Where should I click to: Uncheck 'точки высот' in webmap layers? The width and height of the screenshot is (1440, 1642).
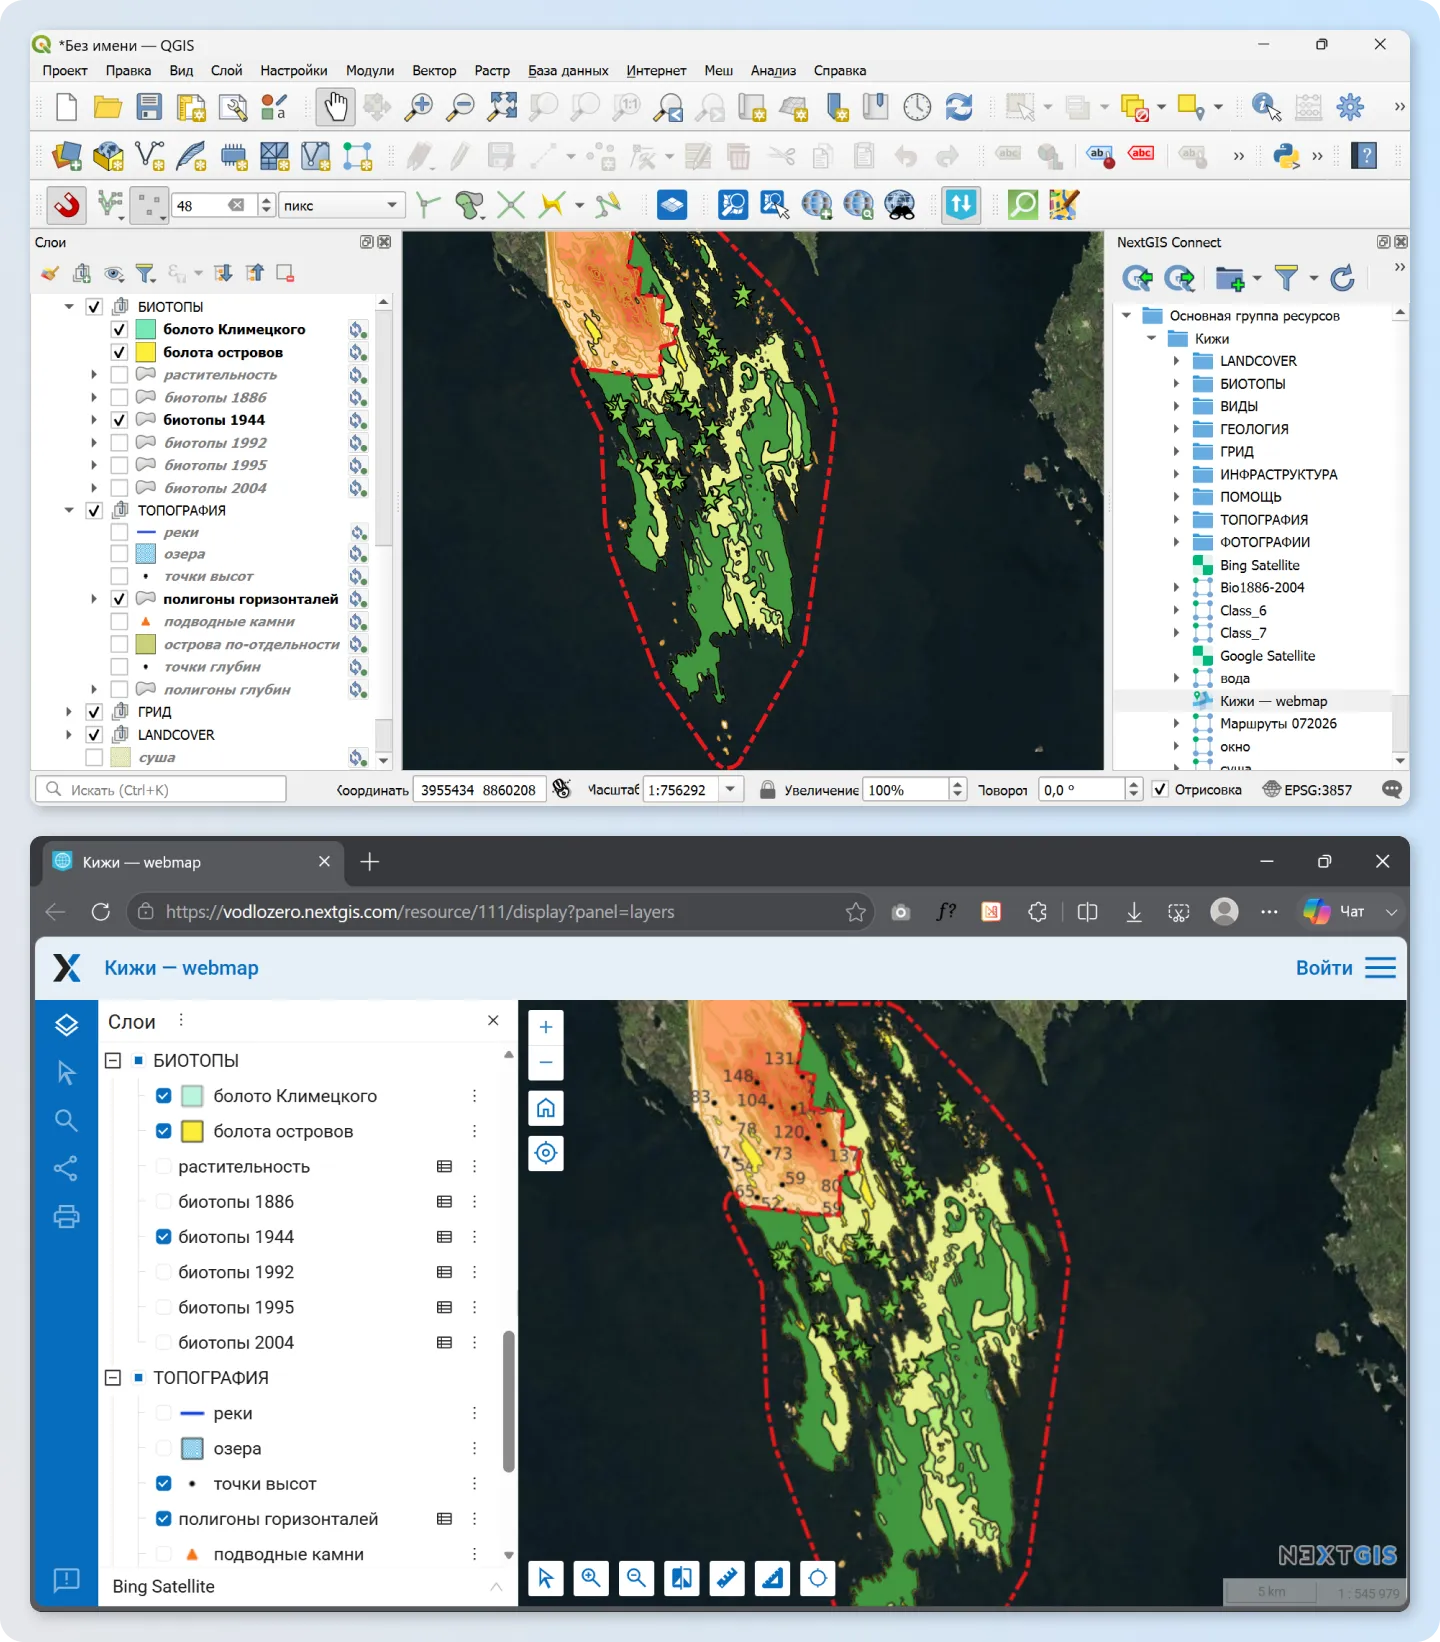pos(164,1483)
